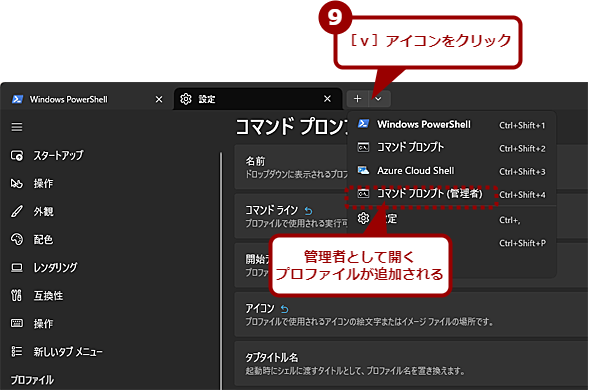Click the monitor icon beside レンダリング
589x391 pixels.
17,267
